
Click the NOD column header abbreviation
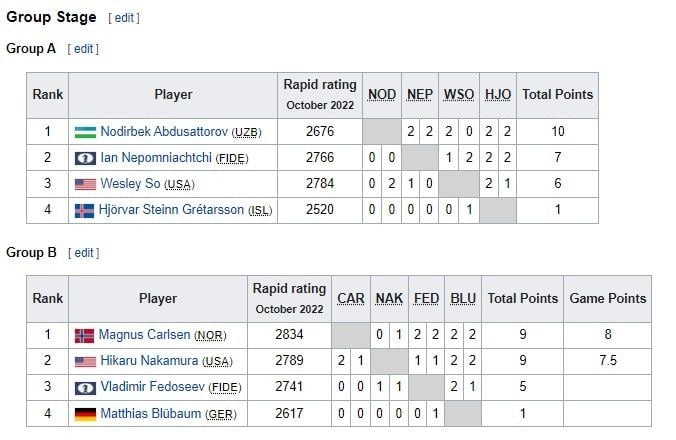pyautogui.click(x=382, y=95)
